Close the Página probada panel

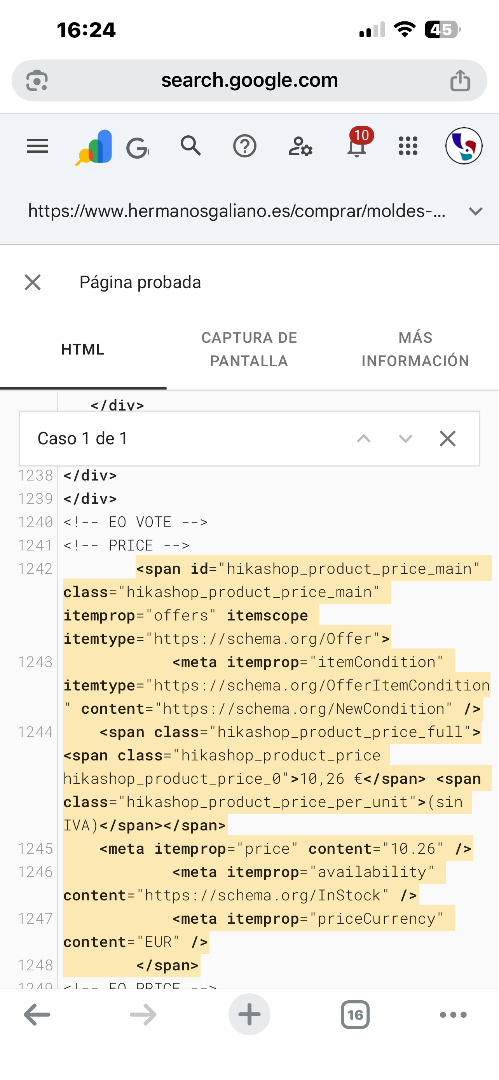pyautogui.click(x=33, y=282)
